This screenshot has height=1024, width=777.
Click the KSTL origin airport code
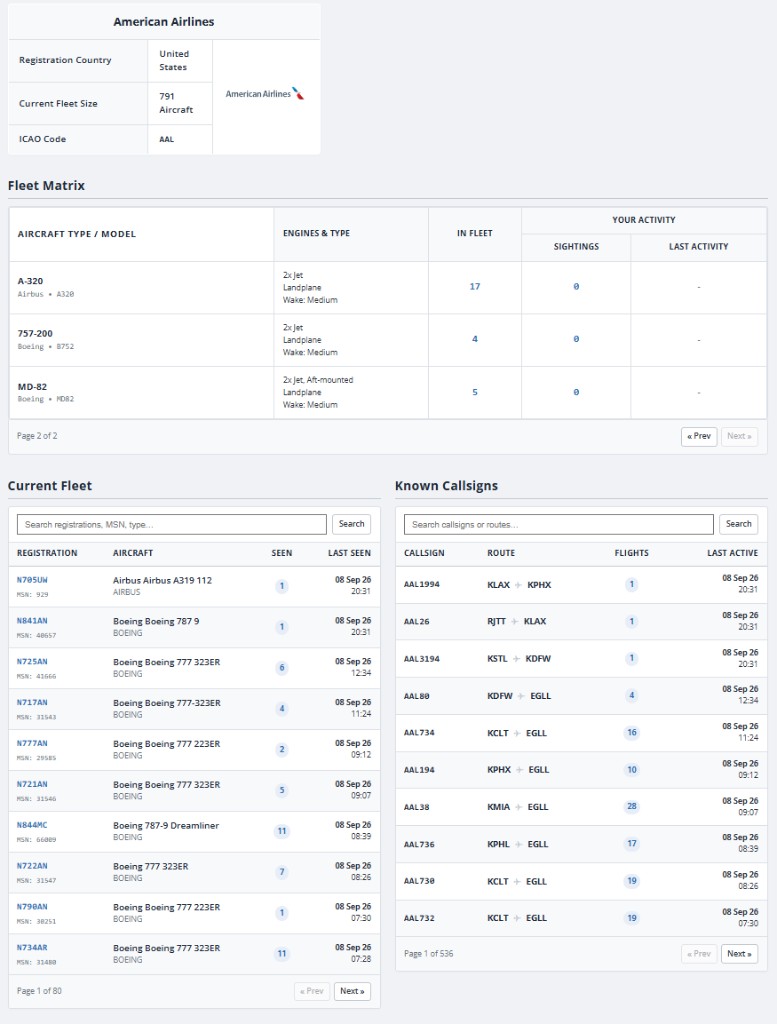pos(497,659)
